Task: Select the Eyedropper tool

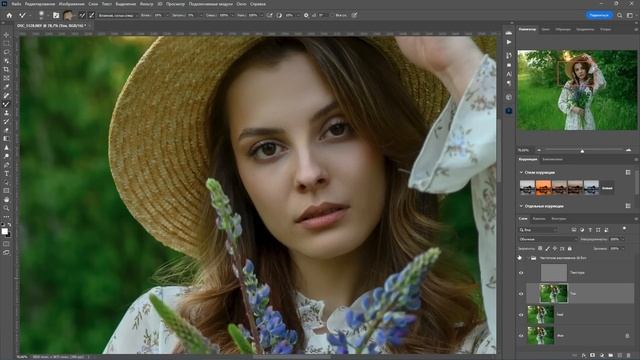Action: tap(6, 87)
